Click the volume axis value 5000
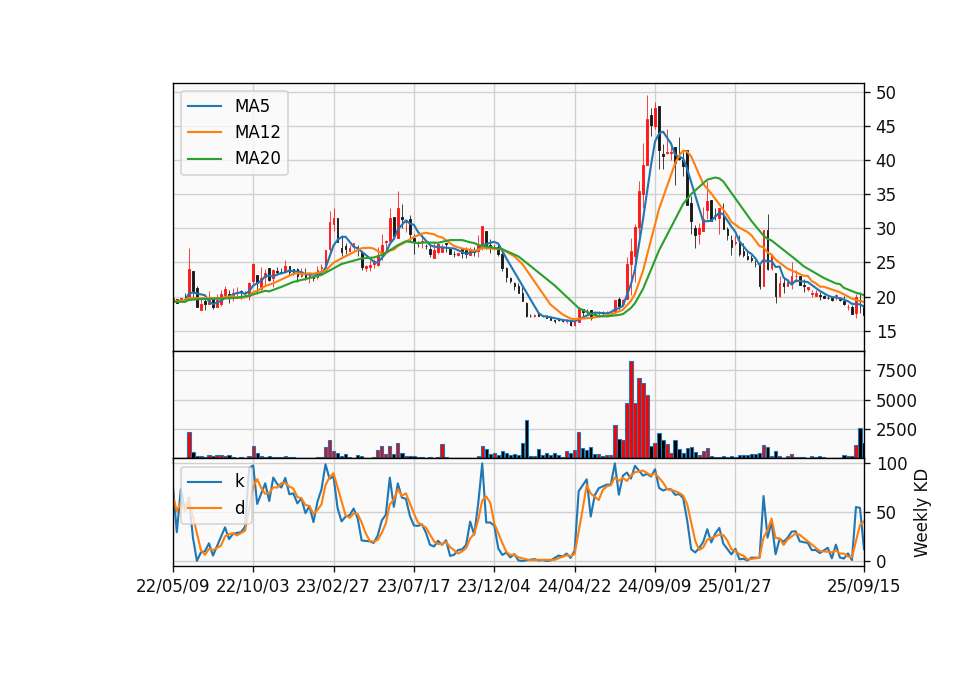 (x=896, y=401)
